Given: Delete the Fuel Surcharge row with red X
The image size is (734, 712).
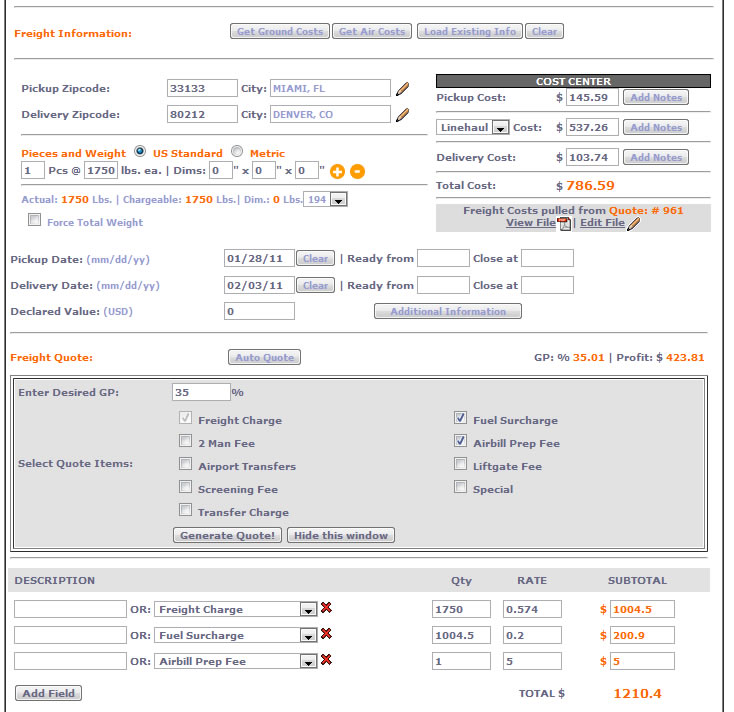Looking at the screenshot, I should (x=326, y=634).
